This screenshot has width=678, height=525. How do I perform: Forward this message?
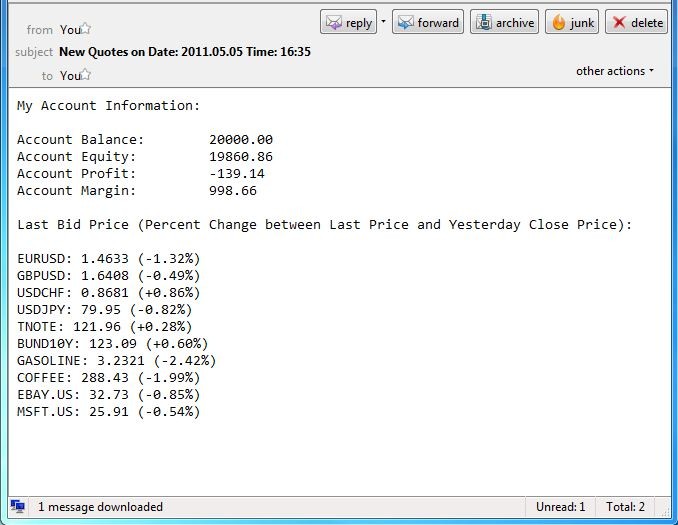point(427,23)
